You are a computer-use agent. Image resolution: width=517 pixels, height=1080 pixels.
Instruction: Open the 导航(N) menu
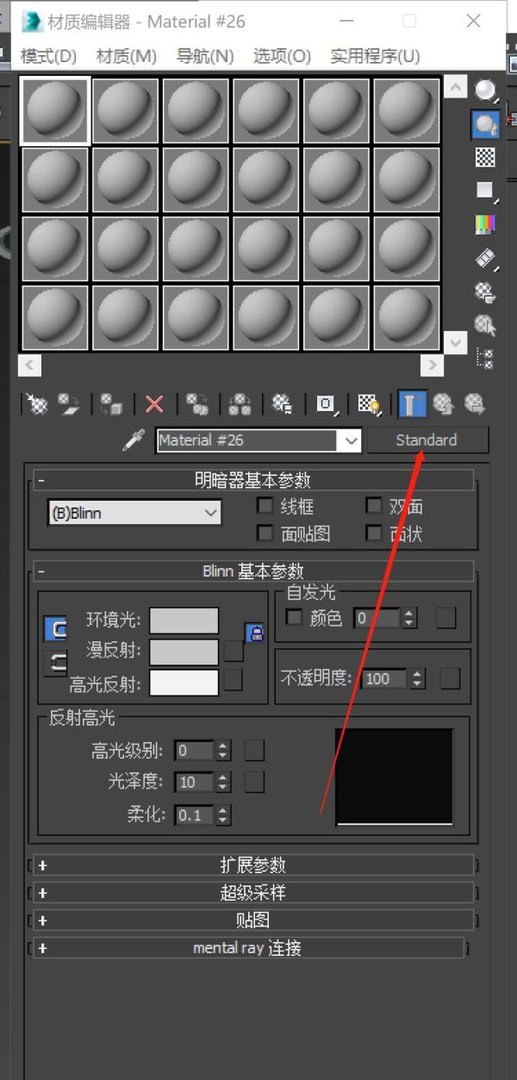205,56
